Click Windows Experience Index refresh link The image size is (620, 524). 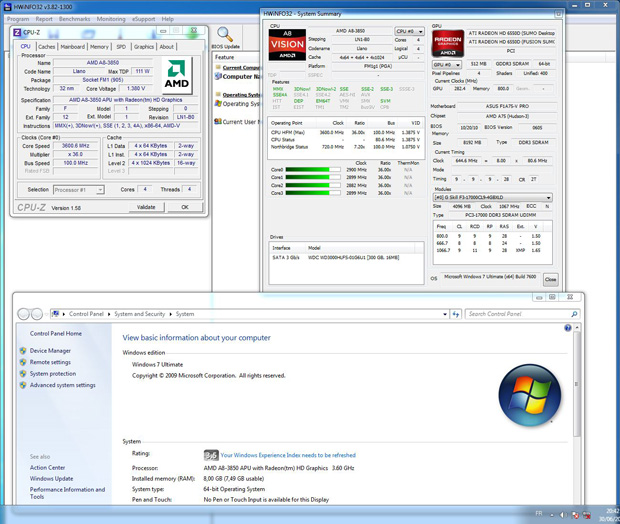click(288, 455)
